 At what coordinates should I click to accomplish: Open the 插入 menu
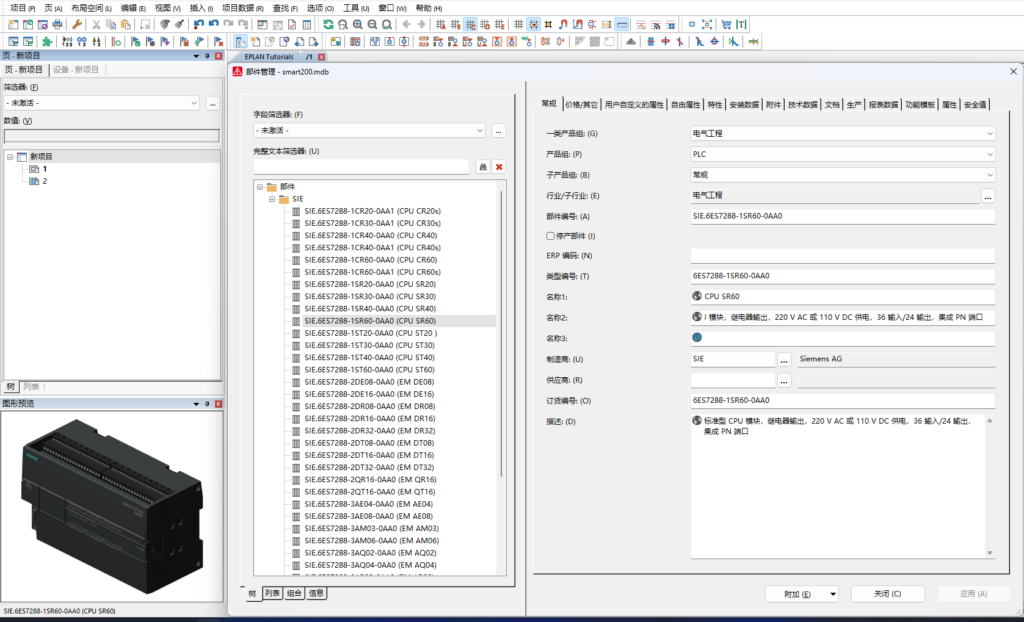(201, 8)
